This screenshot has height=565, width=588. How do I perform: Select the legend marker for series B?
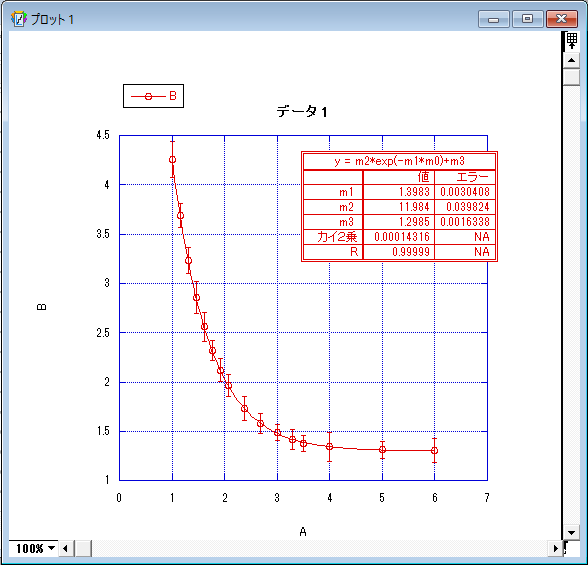tap(148, 96)
